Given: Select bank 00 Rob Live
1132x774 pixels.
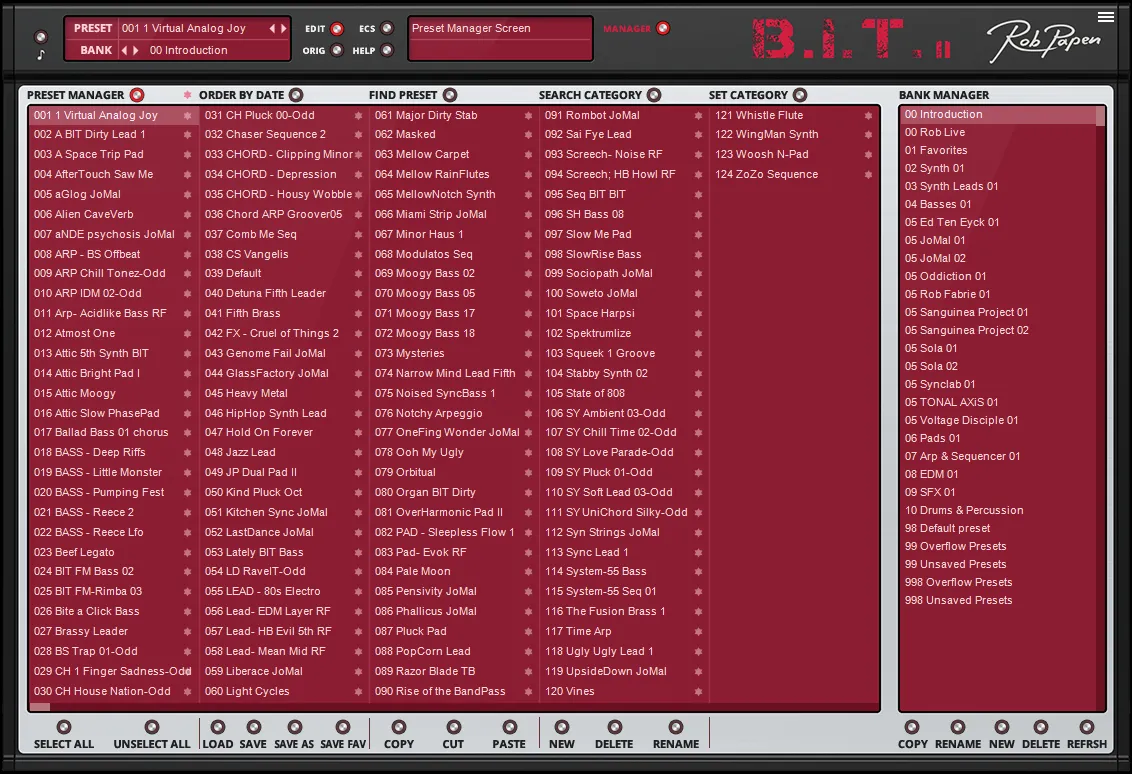Looking at the screenshot, I should tap(998, 132).
